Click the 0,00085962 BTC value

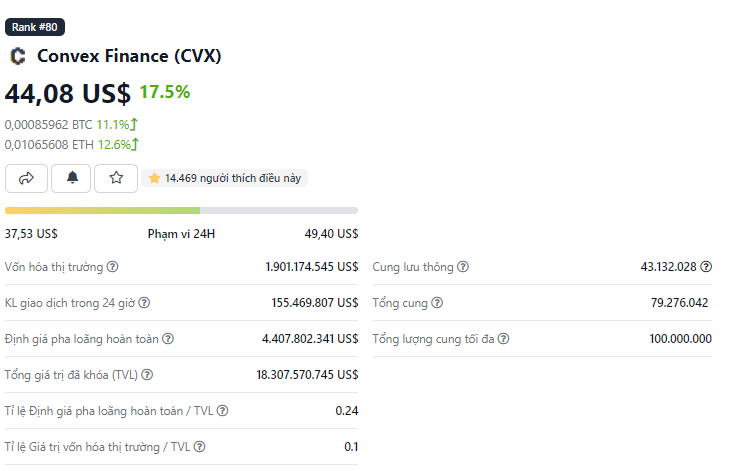(x=49, y=124)
